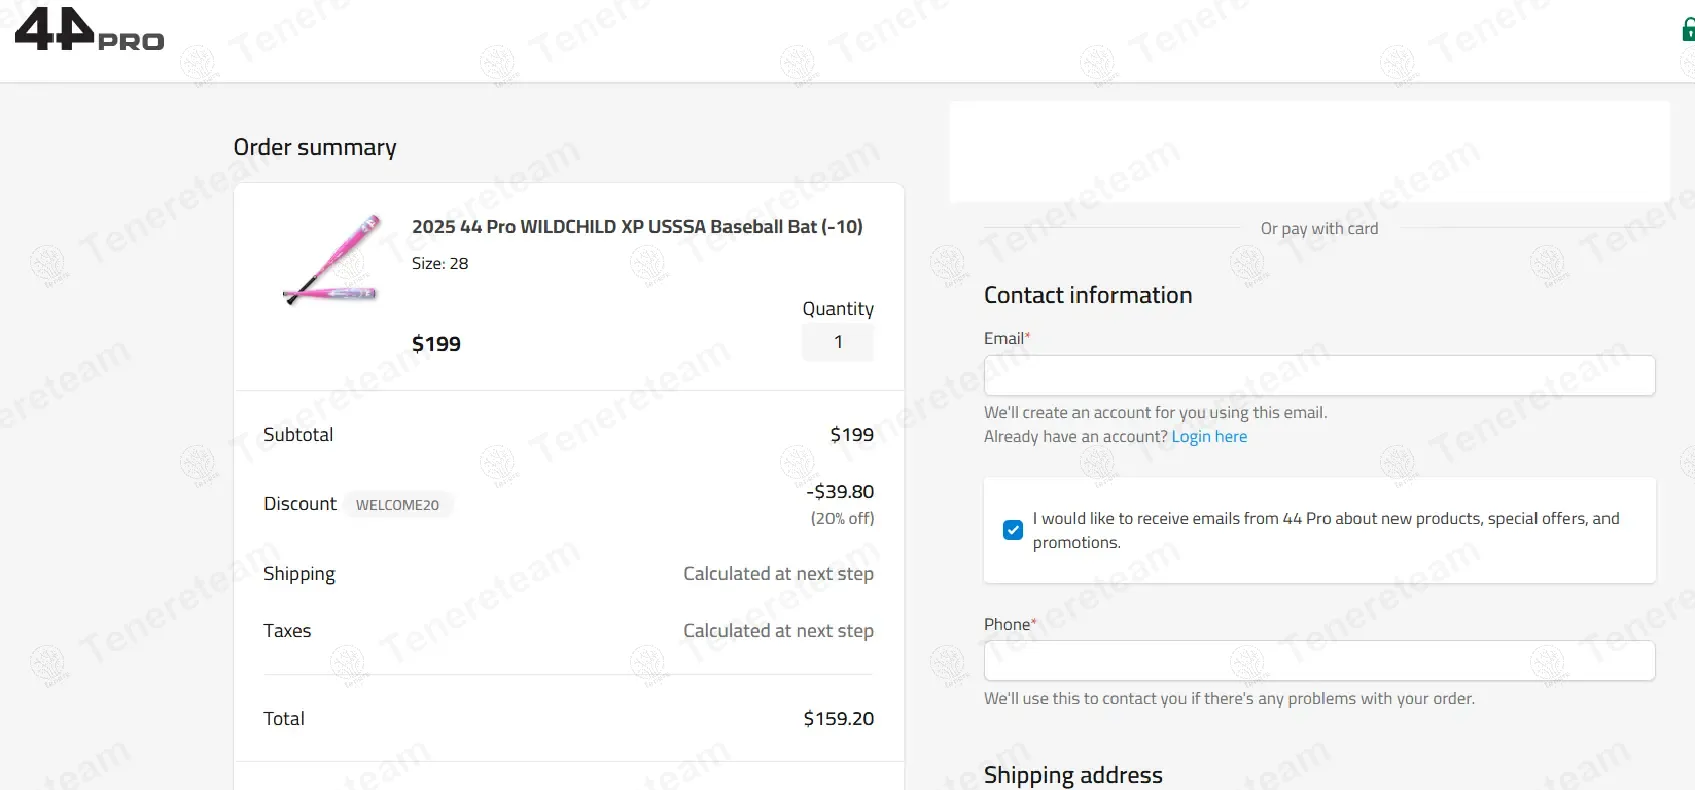The image size is (1695, 790).
Task: Follow the "Login here" link
Action: click(x=1209, y=437)
